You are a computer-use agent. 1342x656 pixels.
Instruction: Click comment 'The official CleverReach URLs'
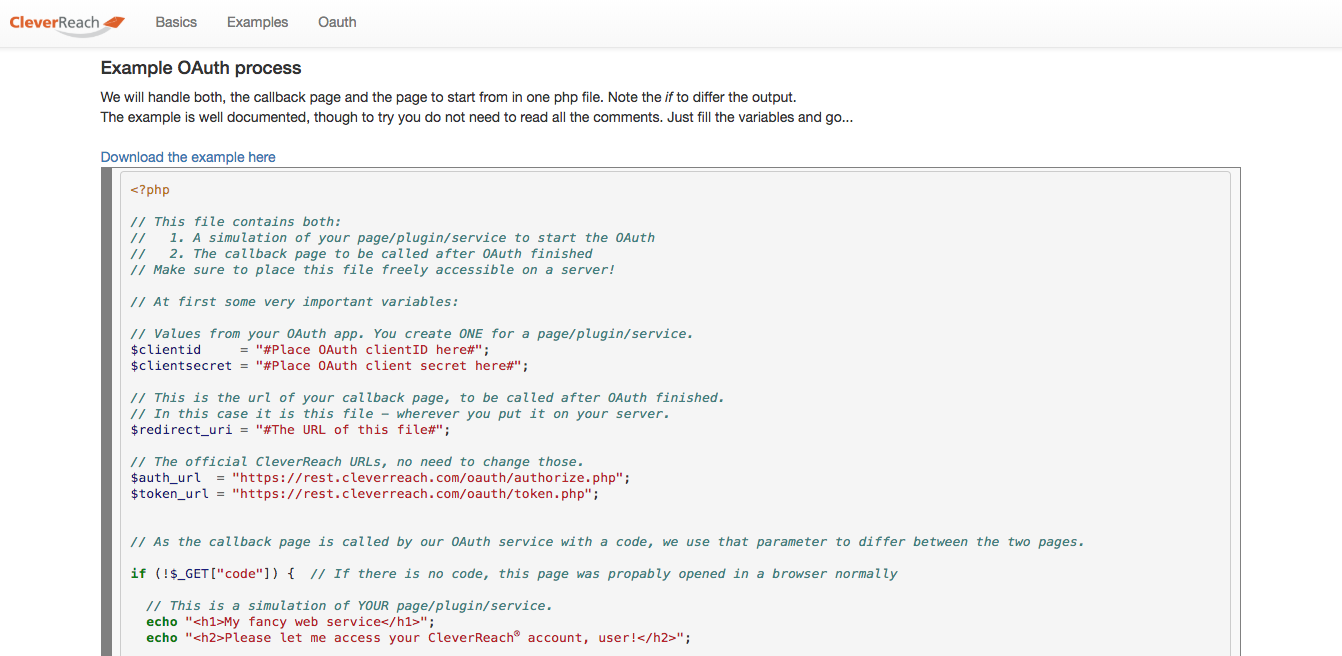(357, 461)
